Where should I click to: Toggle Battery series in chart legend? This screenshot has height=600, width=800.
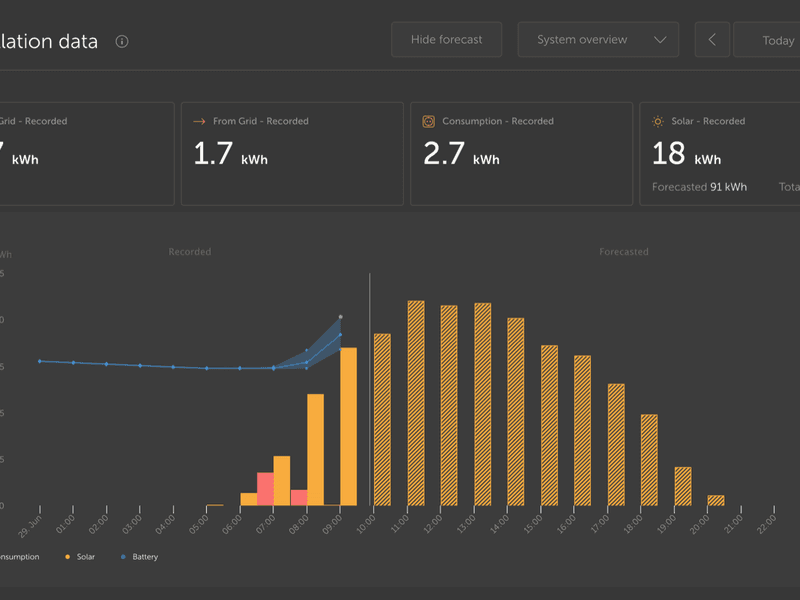click(139, 557)
